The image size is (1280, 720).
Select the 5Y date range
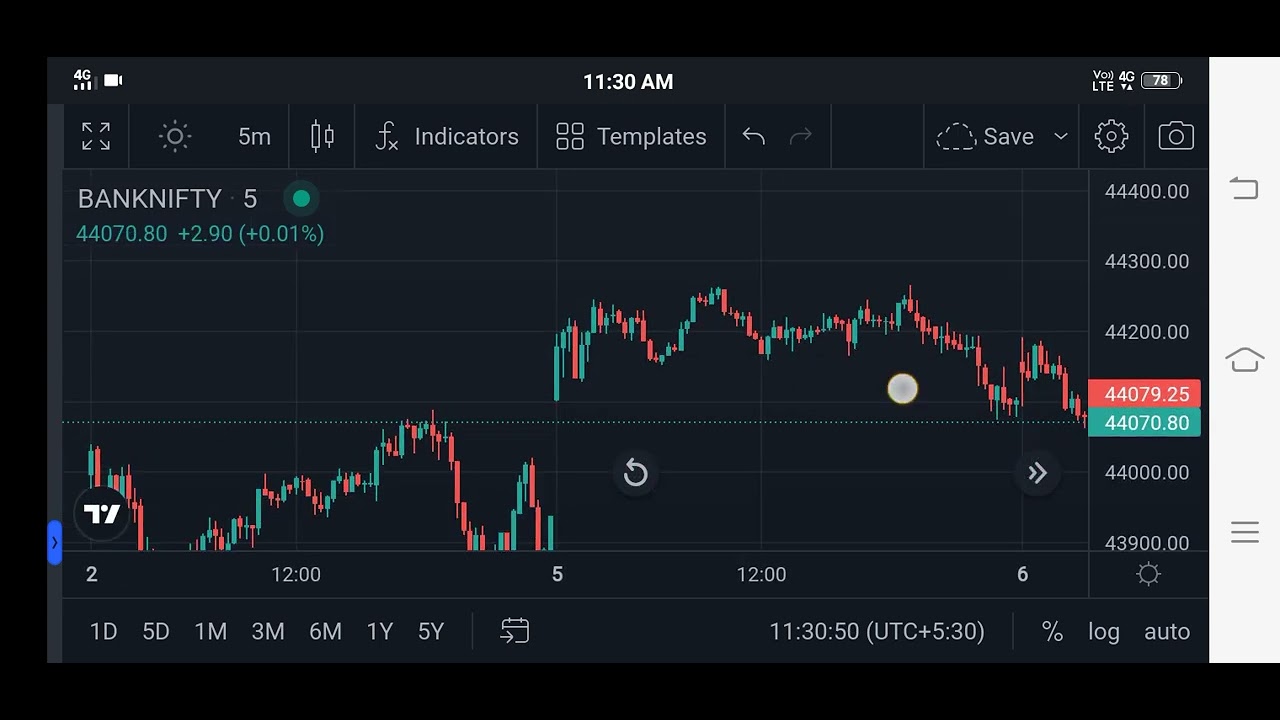431,632
